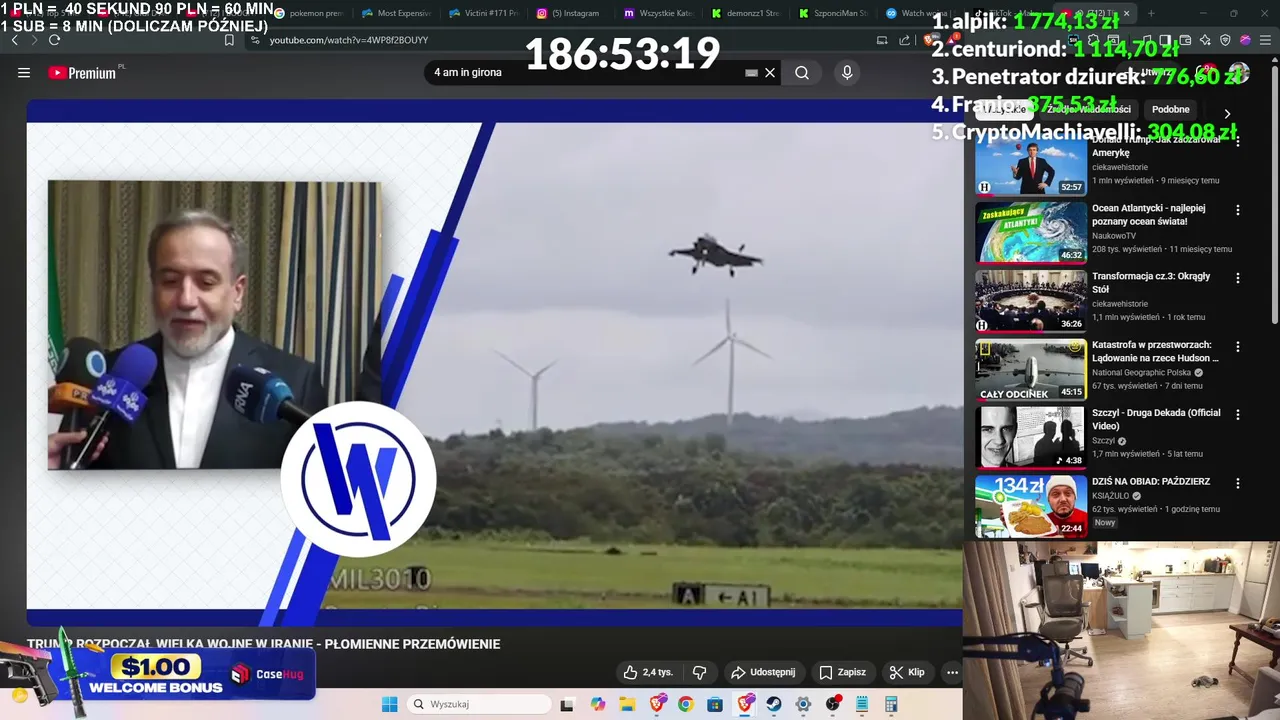The width and height of the screenshot is (1280, 720).
Task: Show more filter chips with right chevron
Action: click(x=1227, y=113)
